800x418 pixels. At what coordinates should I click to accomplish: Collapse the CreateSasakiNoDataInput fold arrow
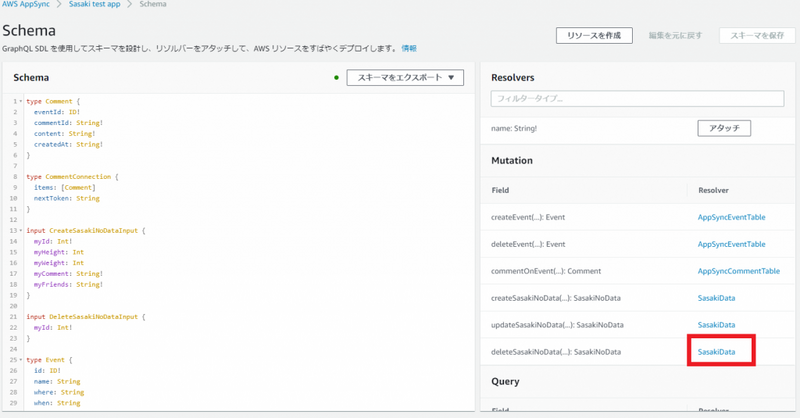(20, 231)
